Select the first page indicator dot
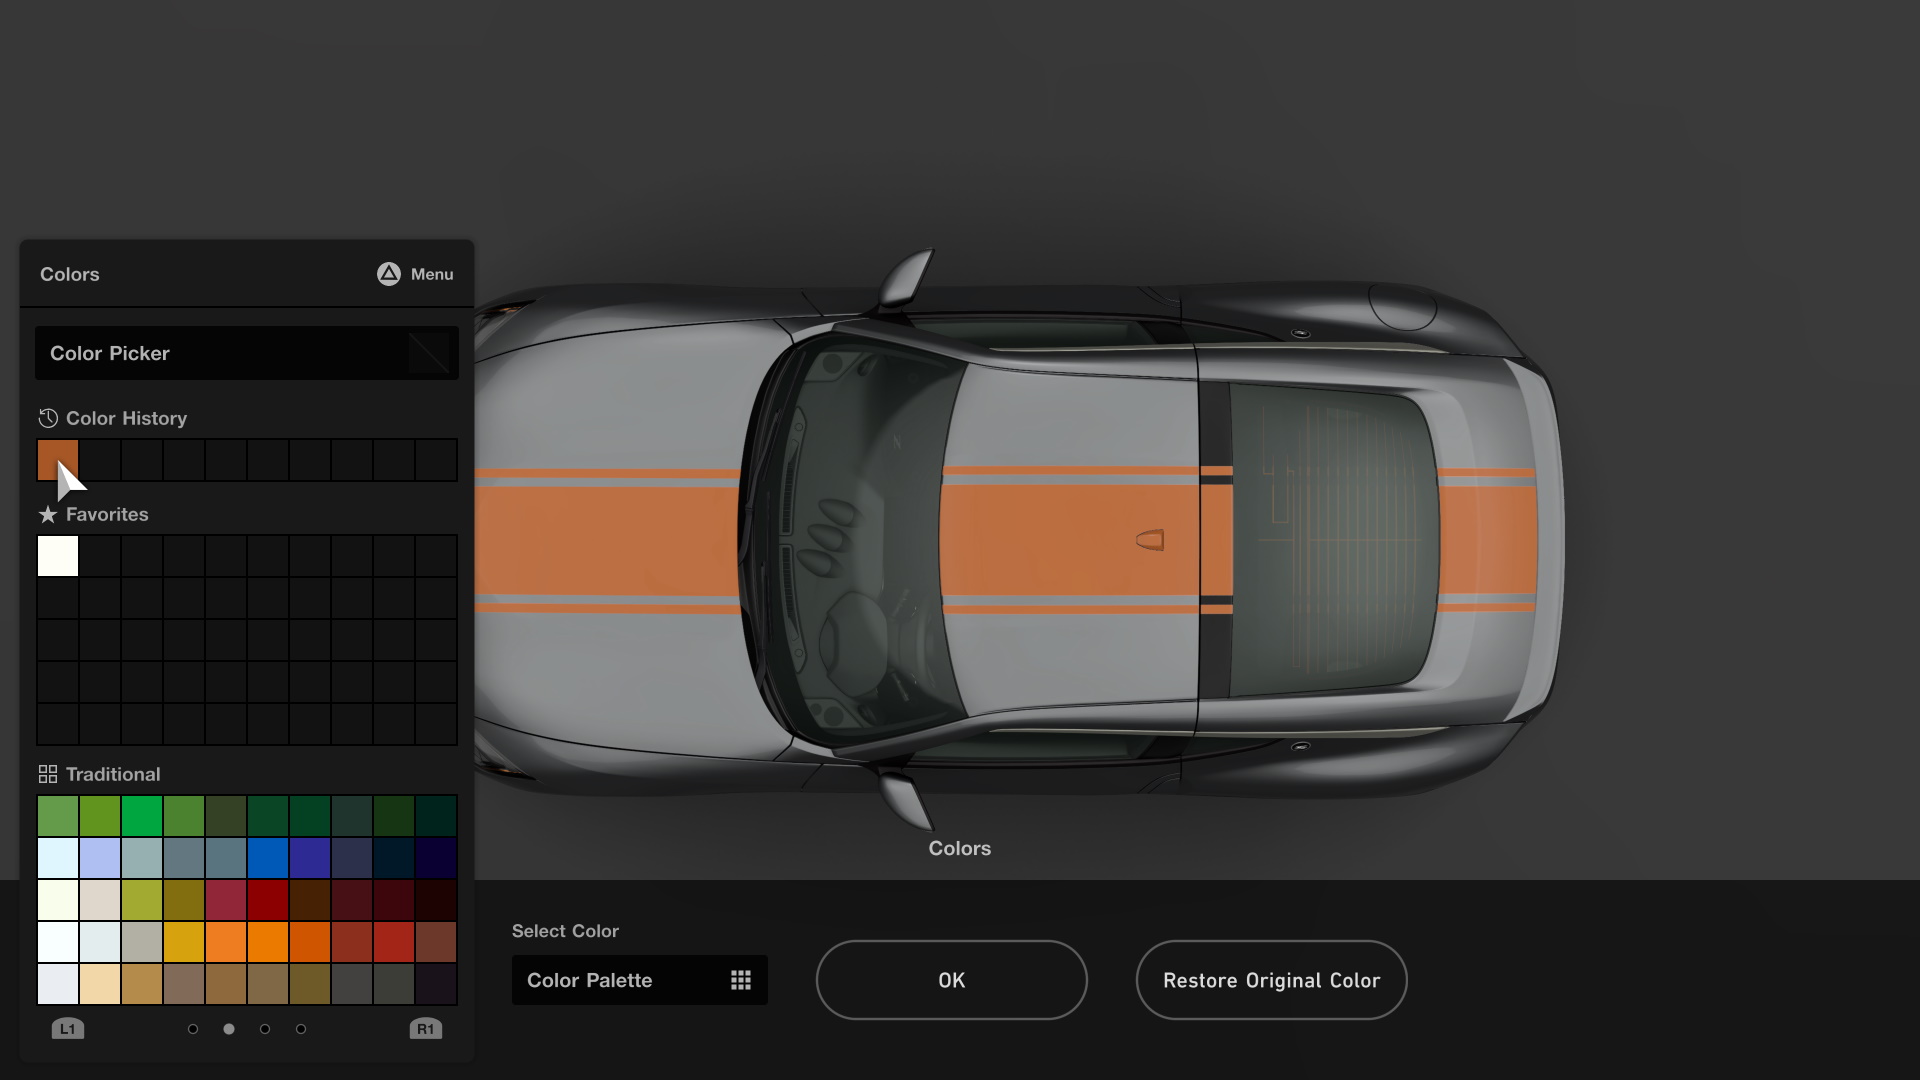Screen dimensions: 1920x1080 193,1028
